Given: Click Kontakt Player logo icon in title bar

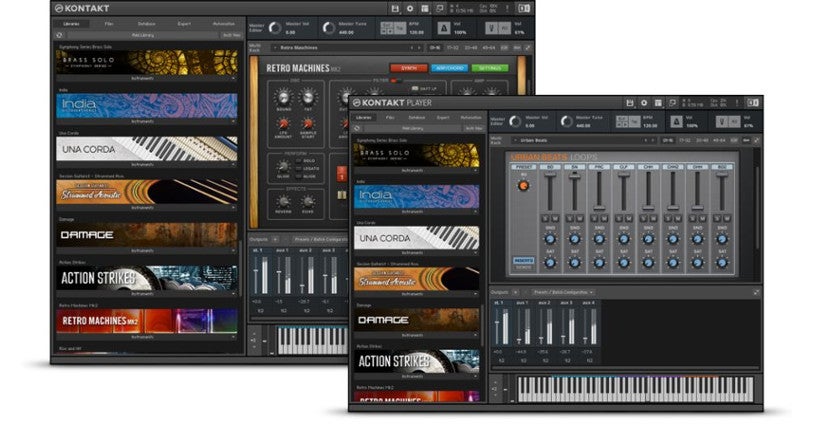Looking at the screenshot, I should pyautogui.click(x=356, y=103).
